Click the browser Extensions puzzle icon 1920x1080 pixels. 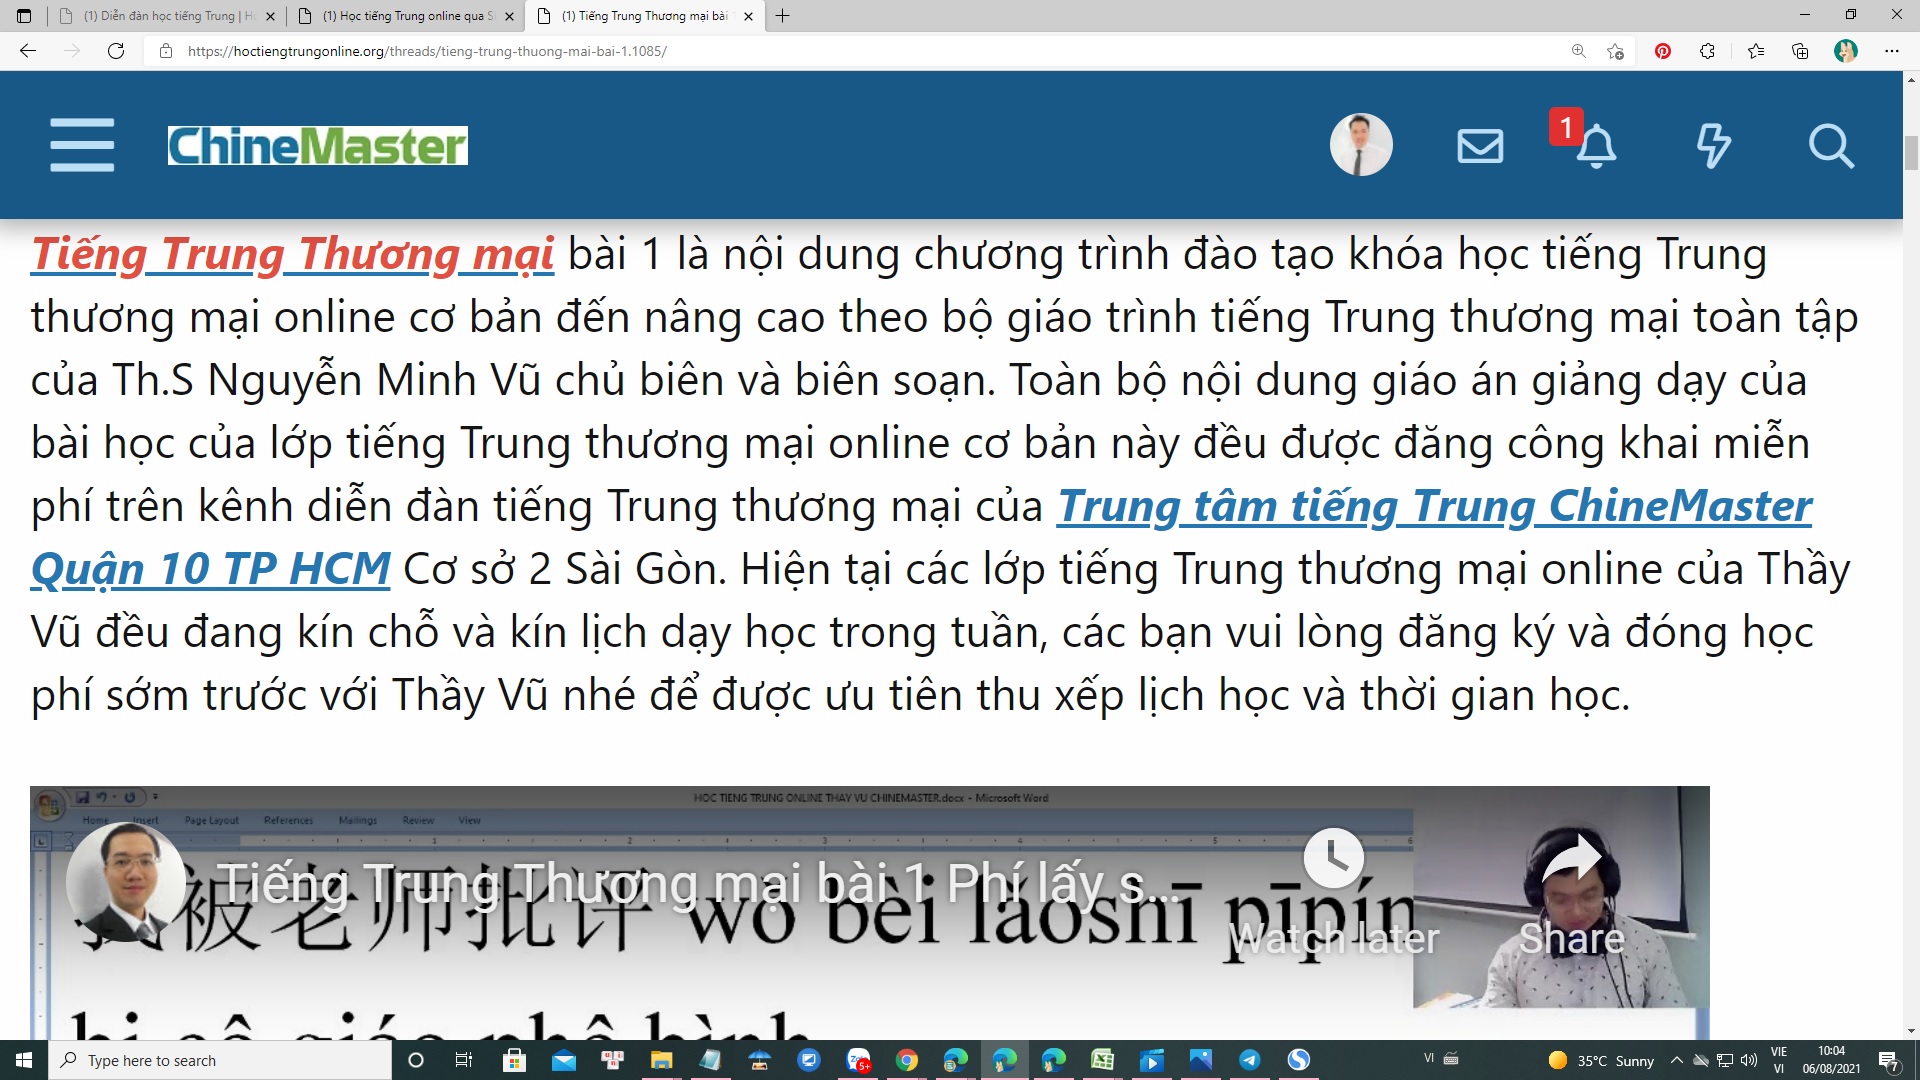1707,51
